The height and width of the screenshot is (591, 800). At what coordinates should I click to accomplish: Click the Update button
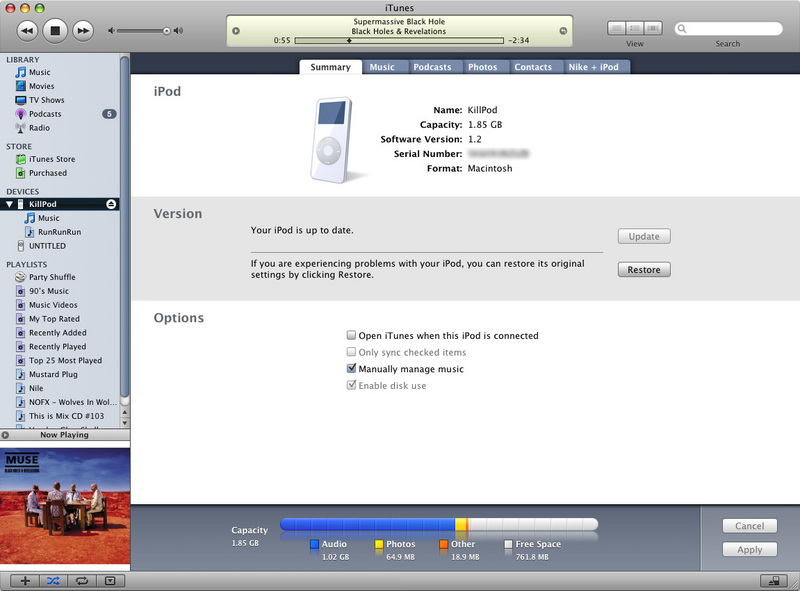[x=644, y=236]
